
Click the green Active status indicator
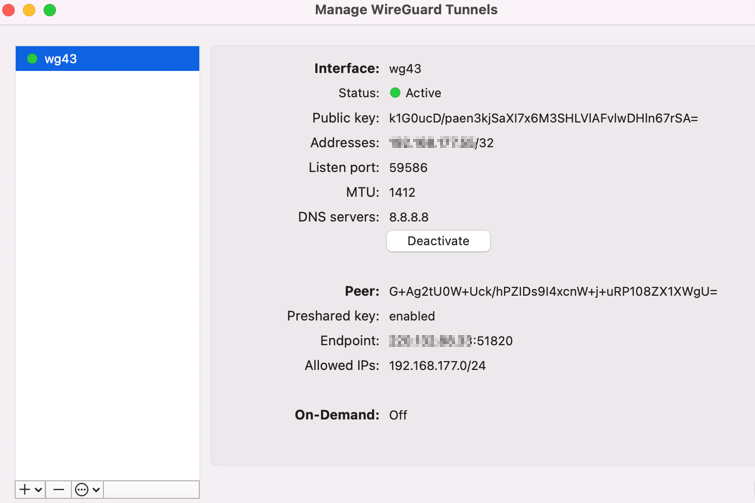[395, 92]
